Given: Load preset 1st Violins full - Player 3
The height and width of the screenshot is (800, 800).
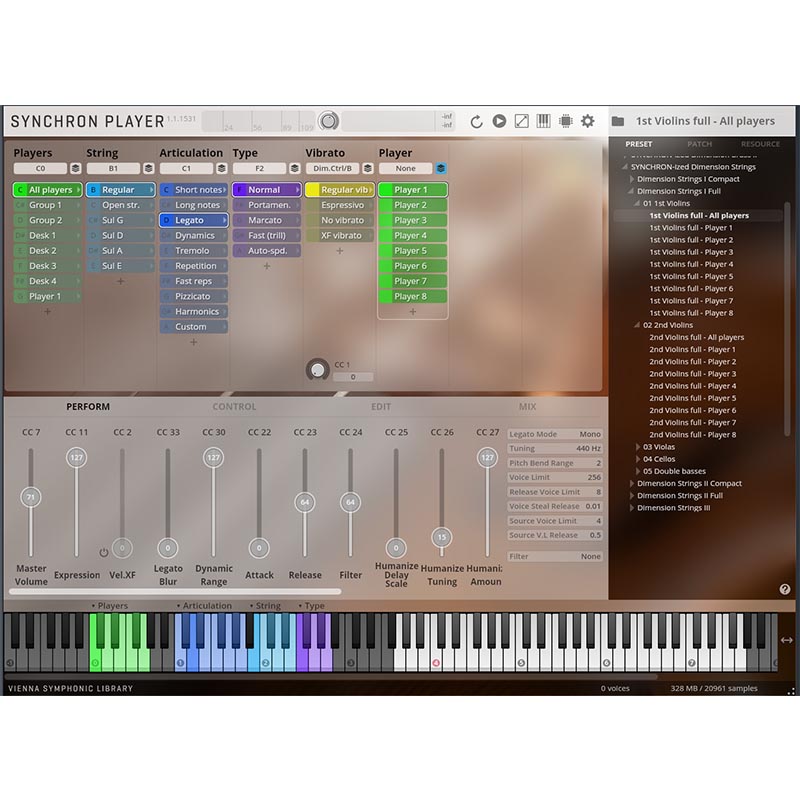Looking at the screenshot, I should pos(691,252).
